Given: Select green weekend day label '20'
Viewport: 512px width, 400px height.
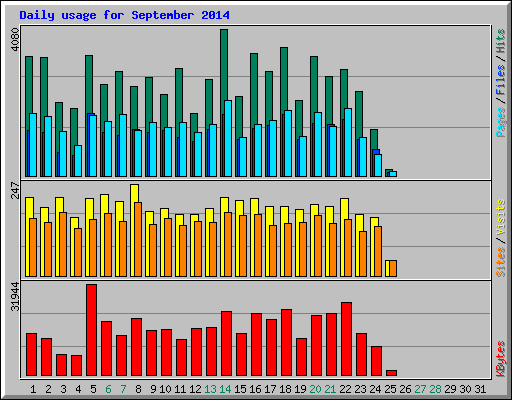Looking at the screenshot, I should click(x=315, y=389).
